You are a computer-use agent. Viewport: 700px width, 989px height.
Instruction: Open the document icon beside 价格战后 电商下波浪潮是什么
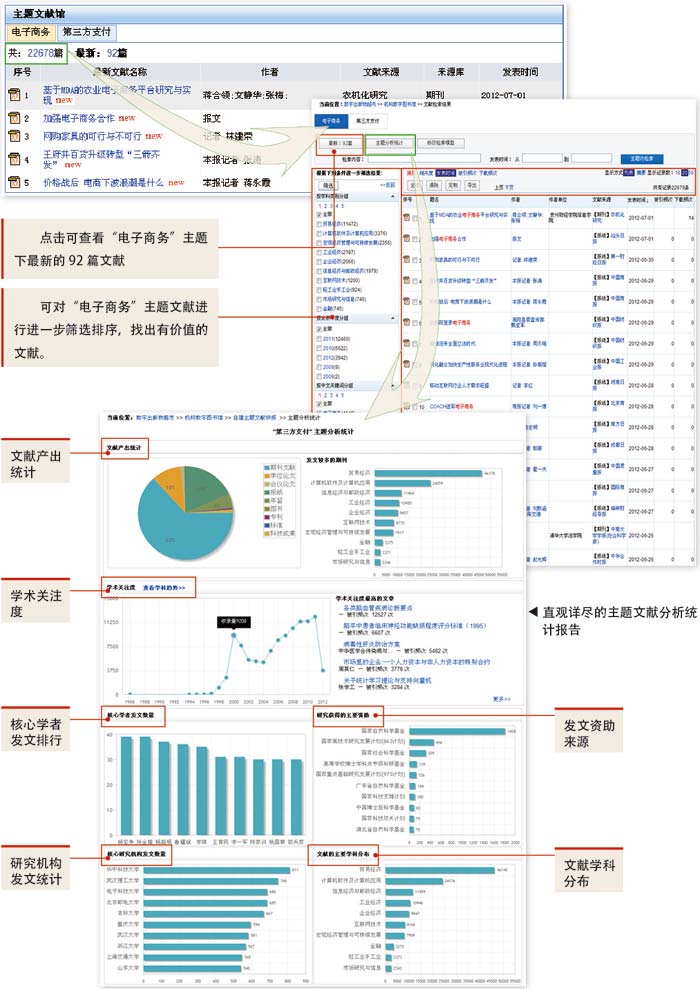pyautogui.click(x=14, y=182)
